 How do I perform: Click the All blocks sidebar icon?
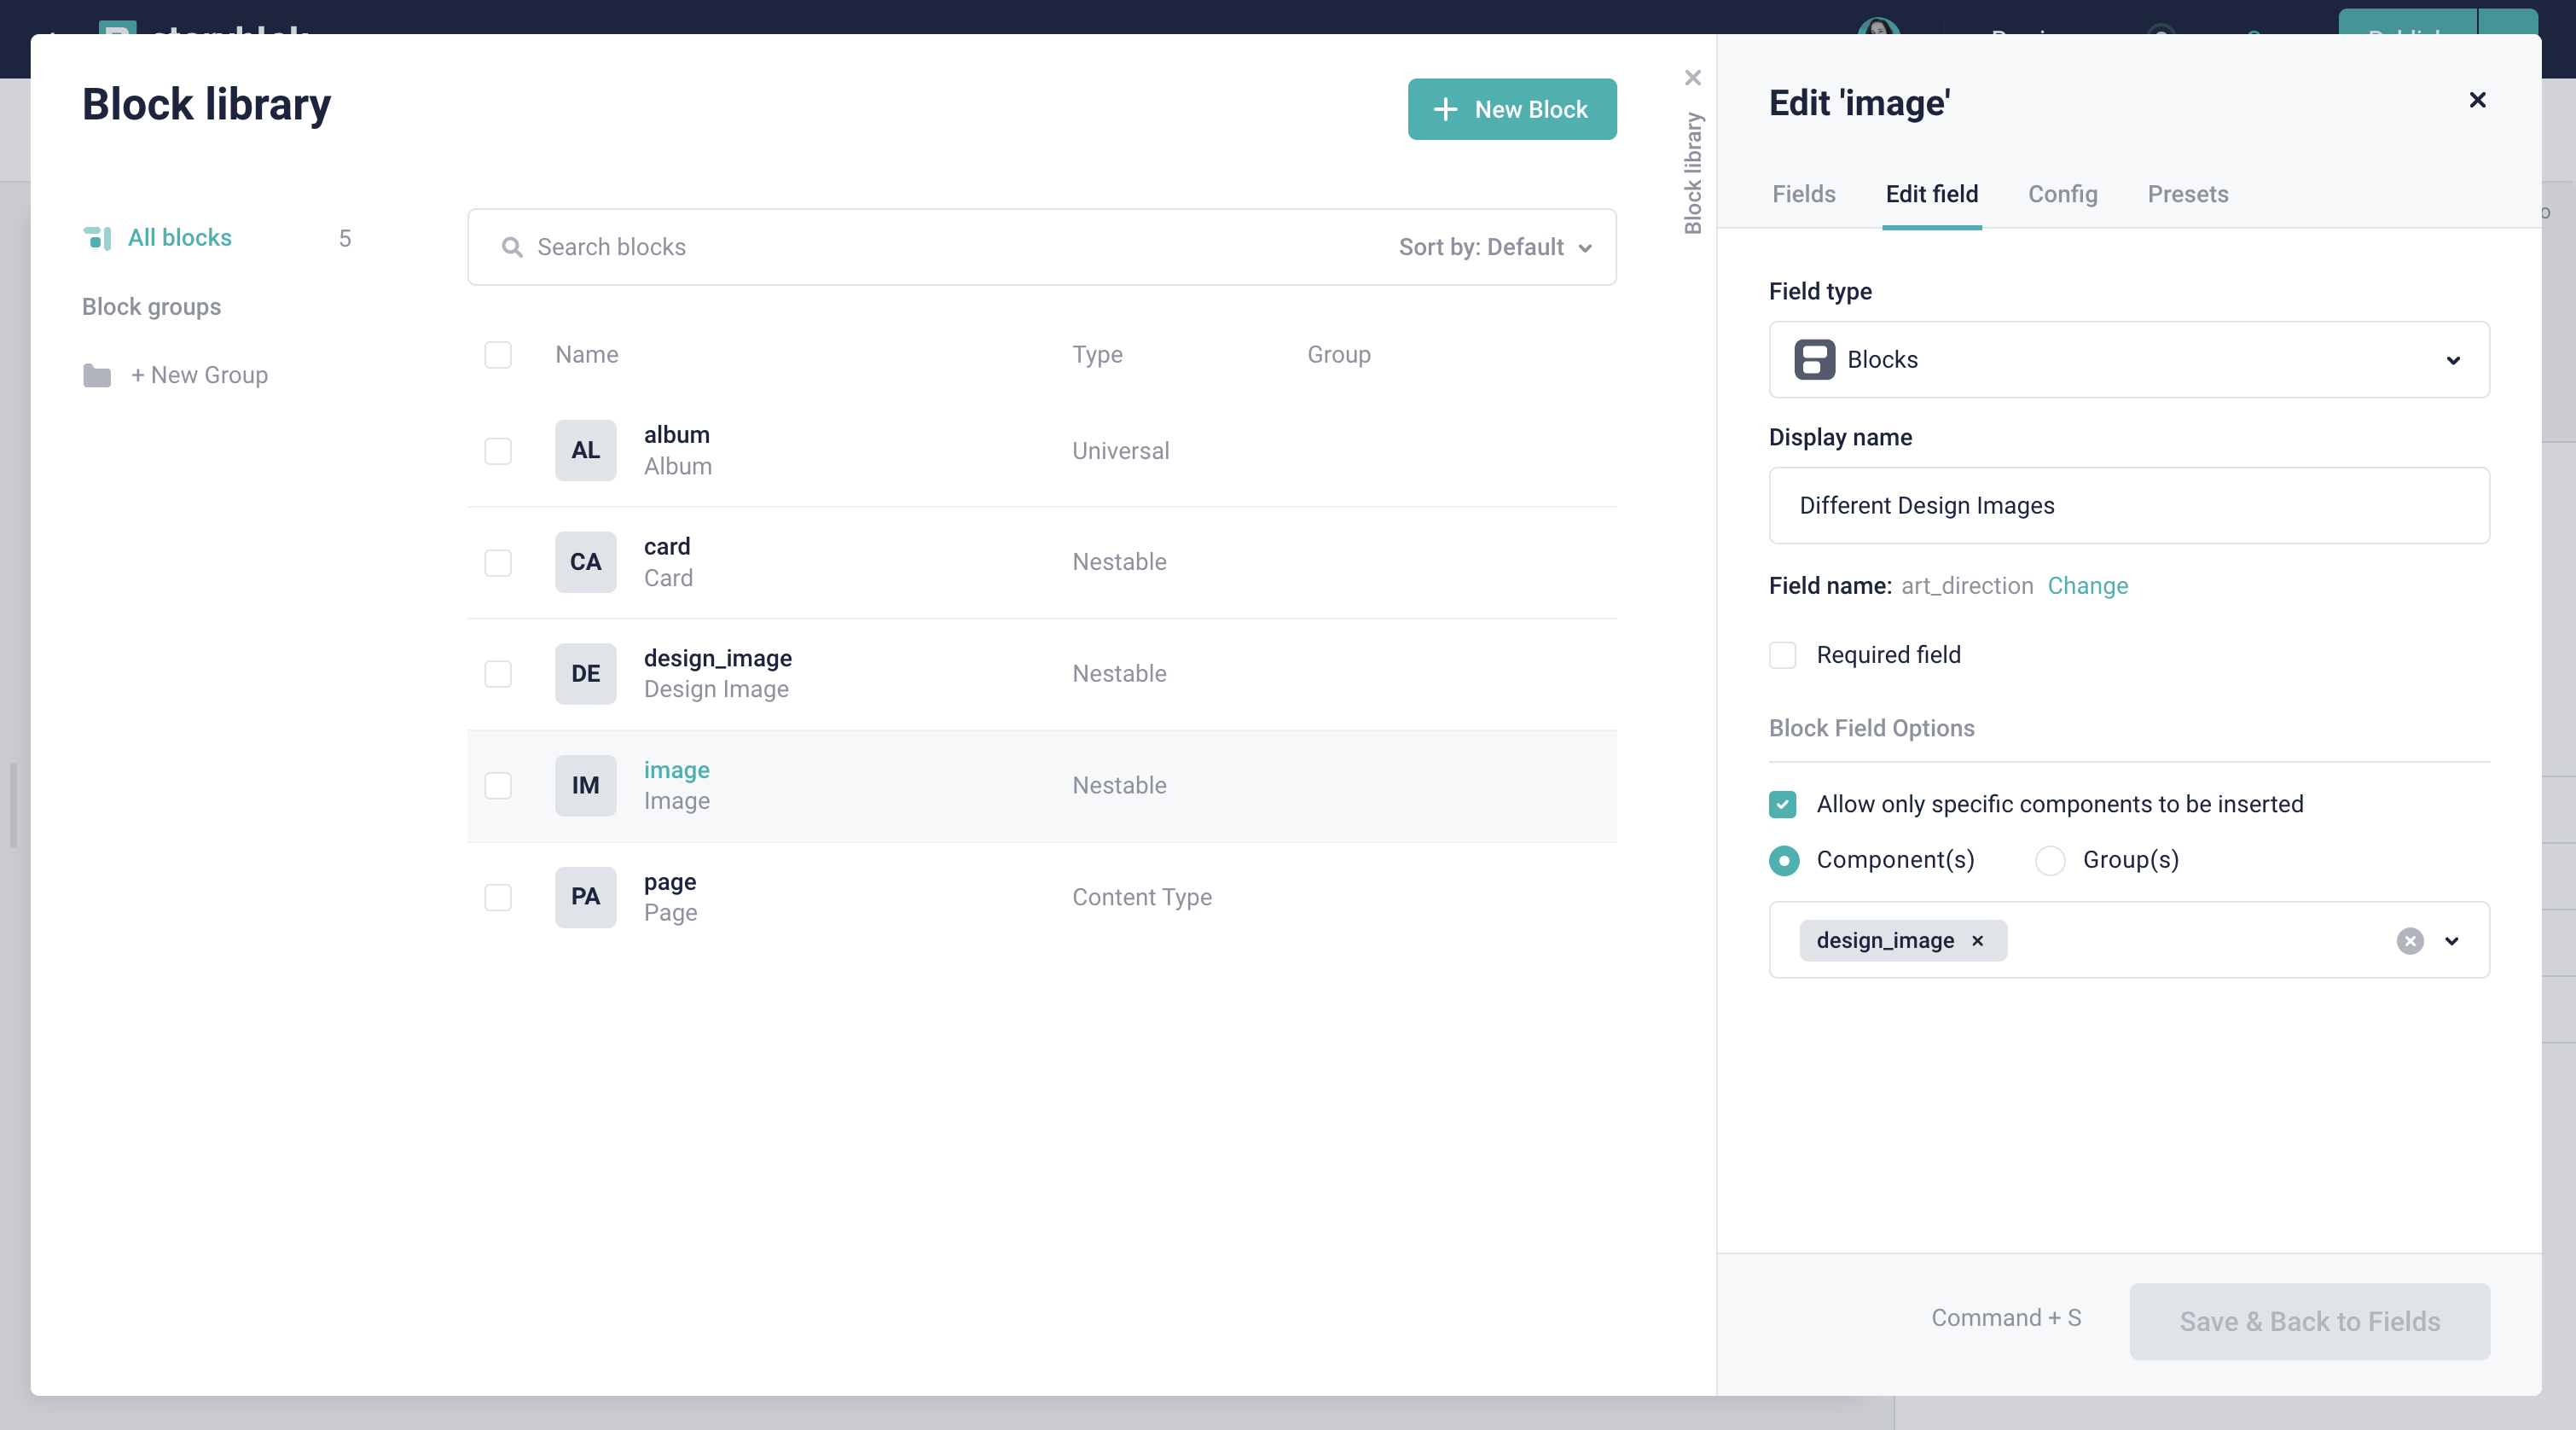click(x=97, y=238)
